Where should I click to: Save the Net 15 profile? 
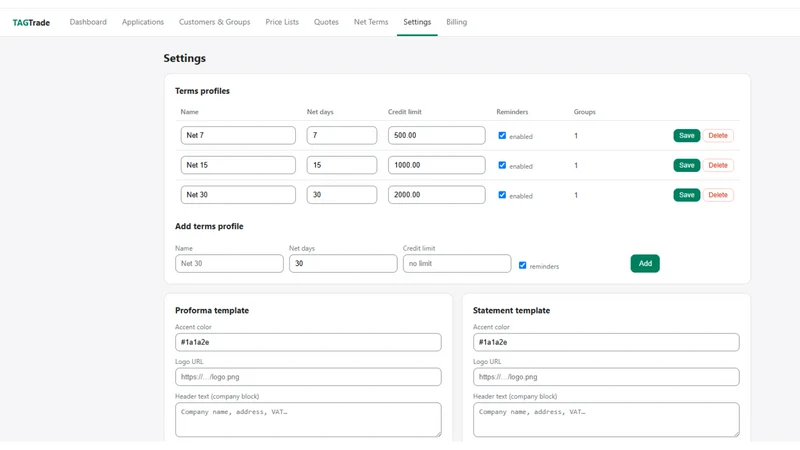(x=687, y=165)
